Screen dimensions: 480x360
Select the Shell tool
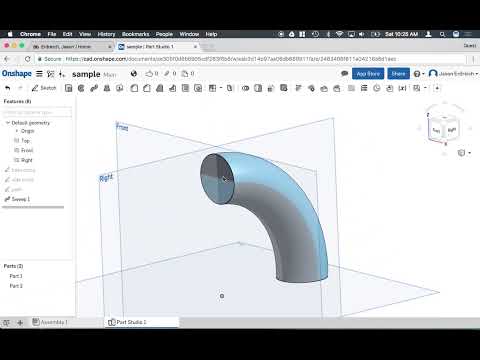click(185, 88)
